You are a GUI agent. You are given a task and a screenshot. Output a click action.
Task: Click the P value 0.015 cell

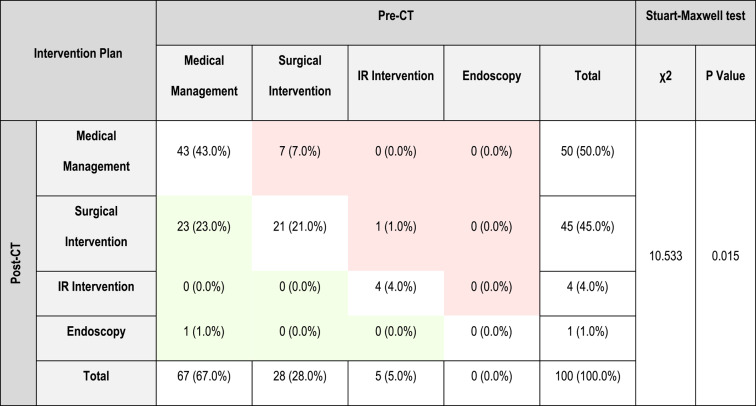723,255
